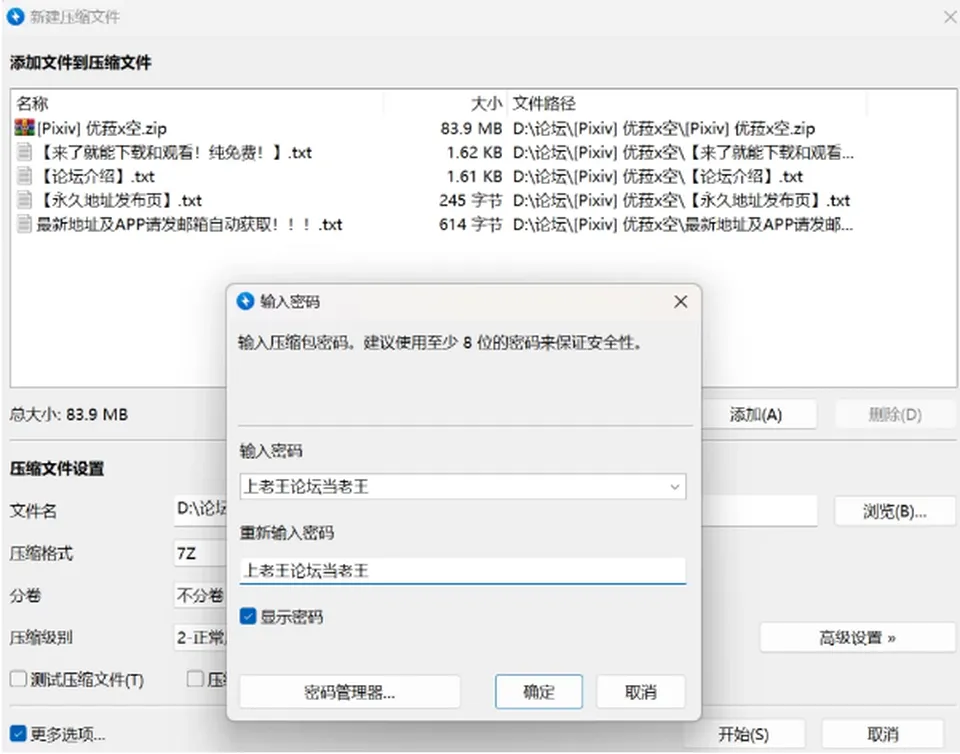Open the 密码管理器... button
The width and height of the screenshot is (960, 754).
tap(350, 692)
